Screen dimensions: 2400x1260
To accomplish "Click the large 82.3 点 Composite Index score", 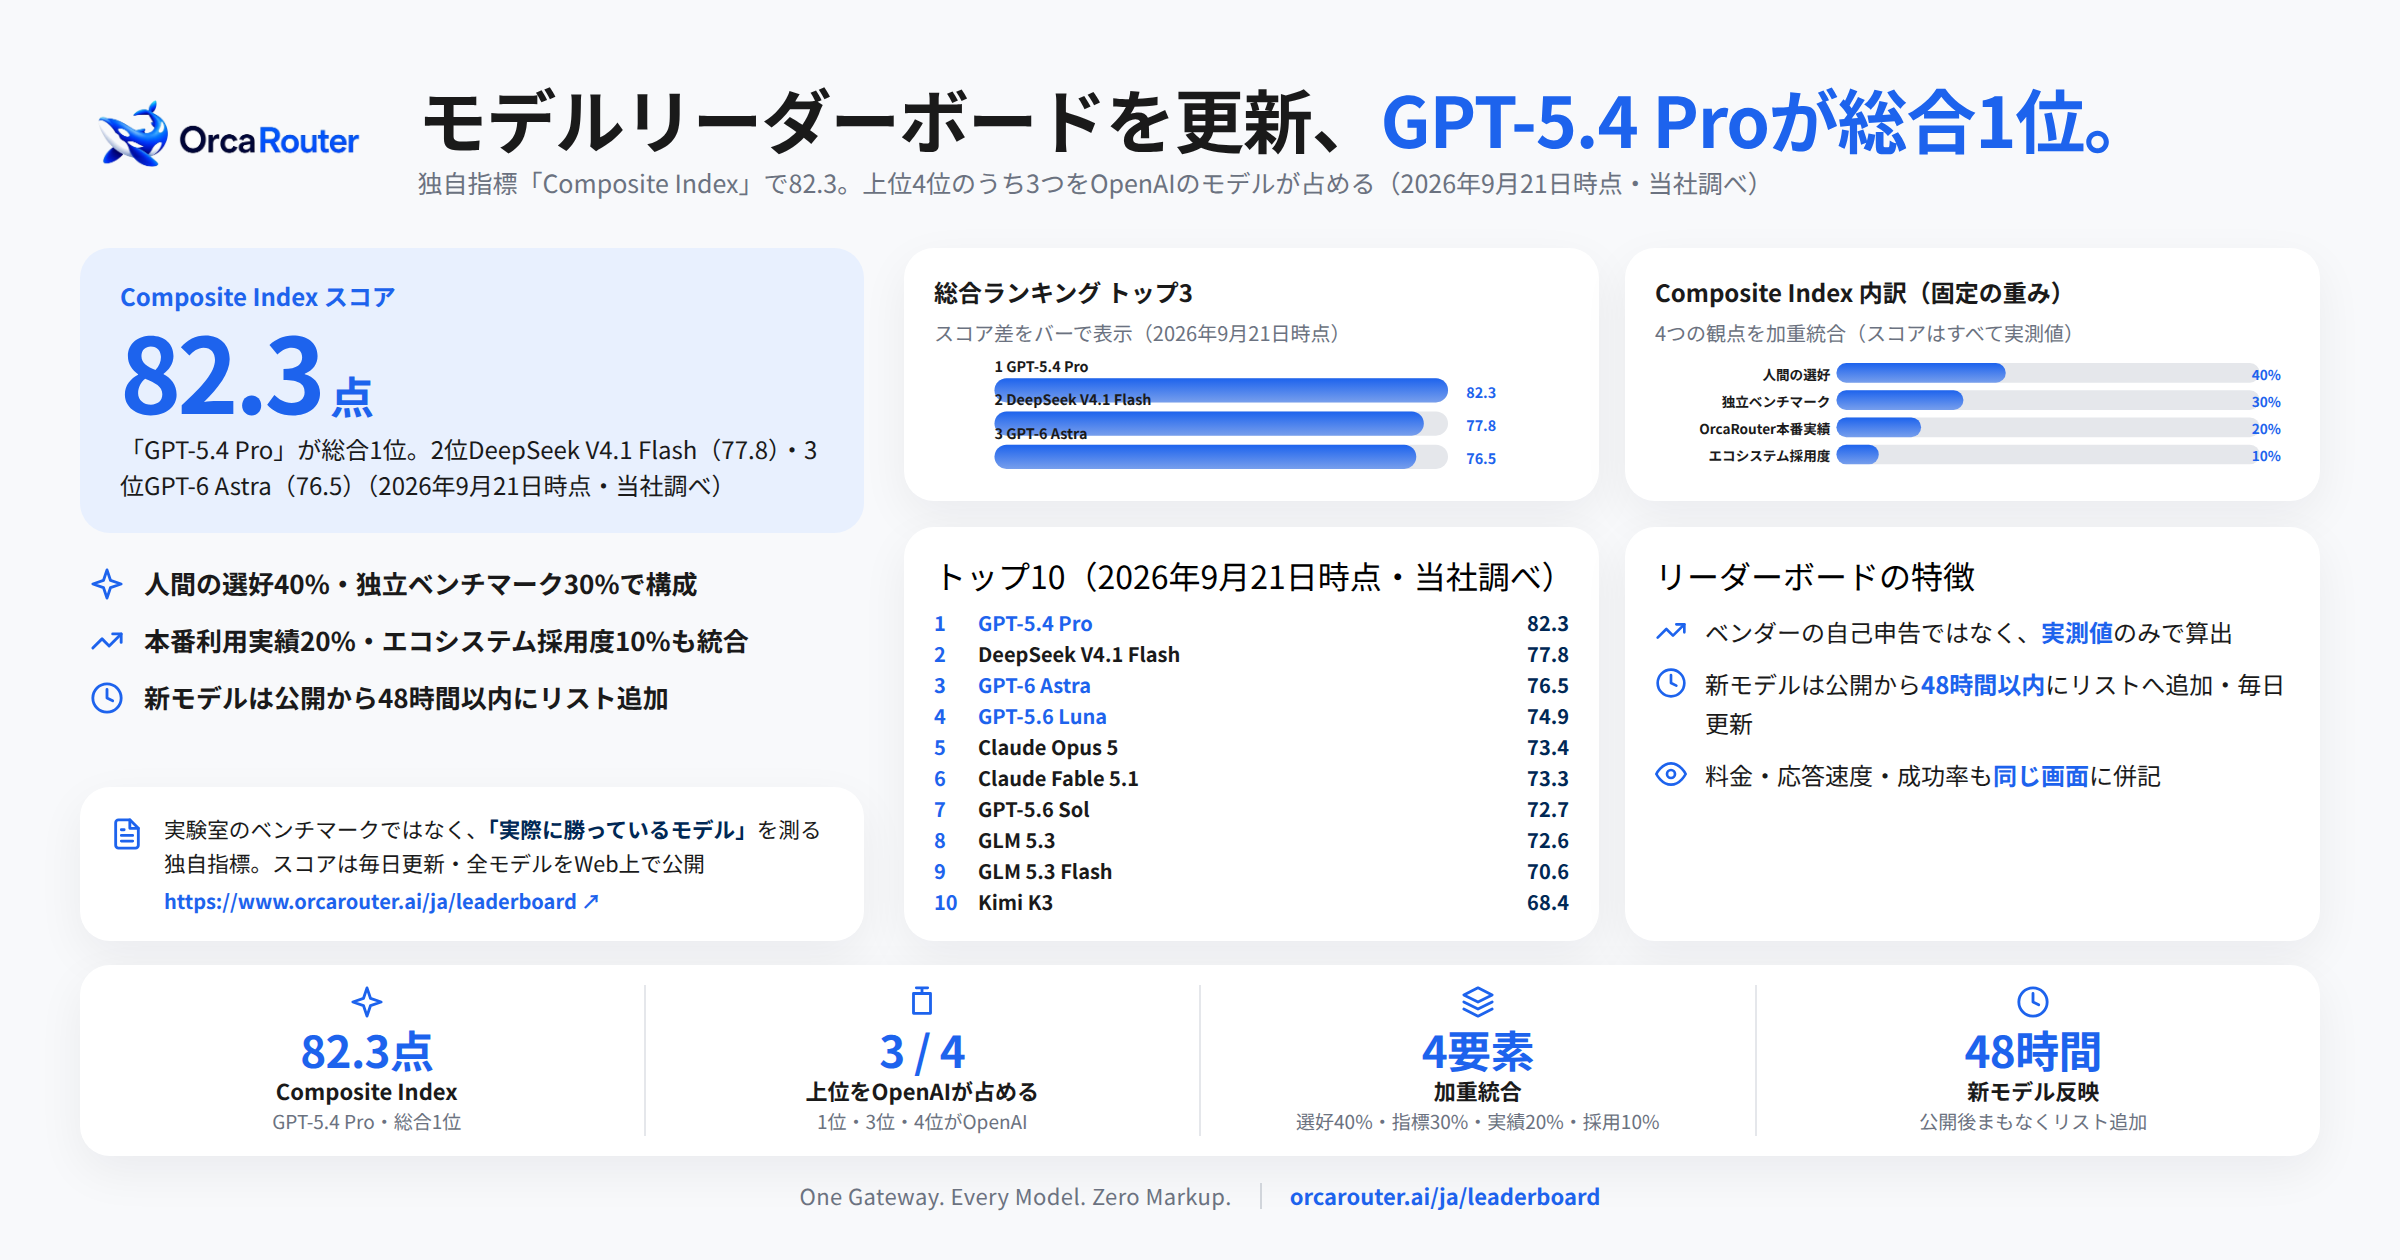I will coord(247,376).
